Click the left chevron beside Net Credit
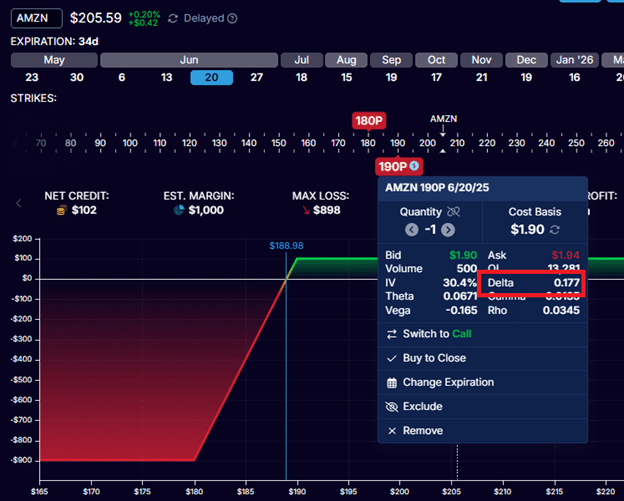This screenshot has width=624, height=501. point(18,203)
